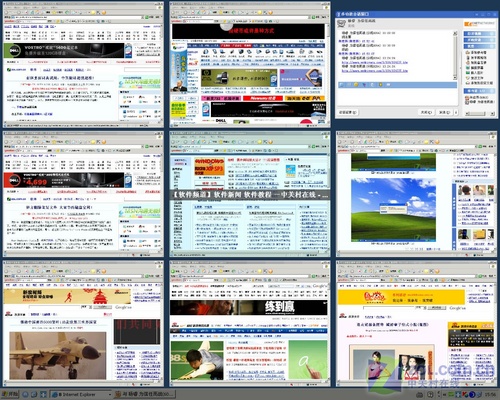
Task: Click the large Windows XP Bliss desktop image
Action: coord(393,210)
